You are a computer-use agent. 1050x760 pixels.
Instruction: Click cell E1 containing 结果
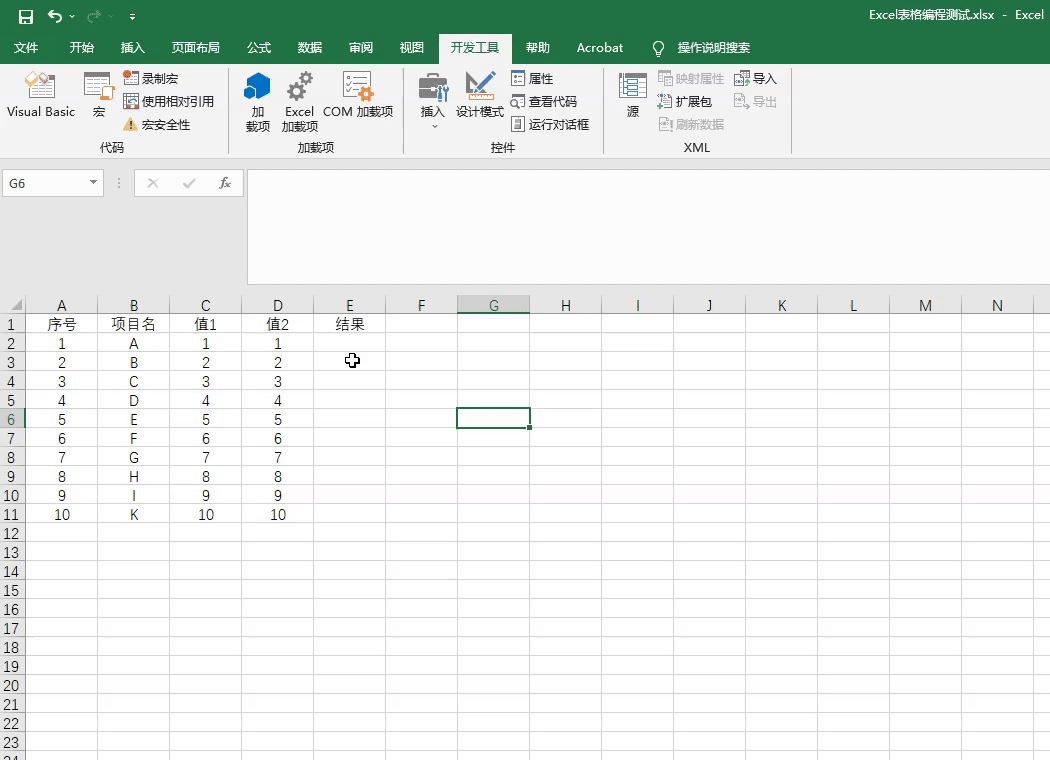point(350,325)
